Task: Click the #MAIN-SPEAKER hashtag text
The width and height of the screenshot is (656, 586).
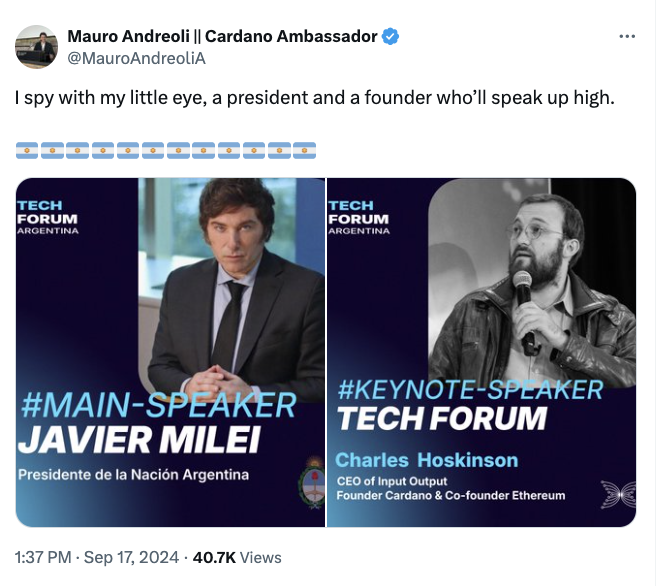Action: pos(159,405)
